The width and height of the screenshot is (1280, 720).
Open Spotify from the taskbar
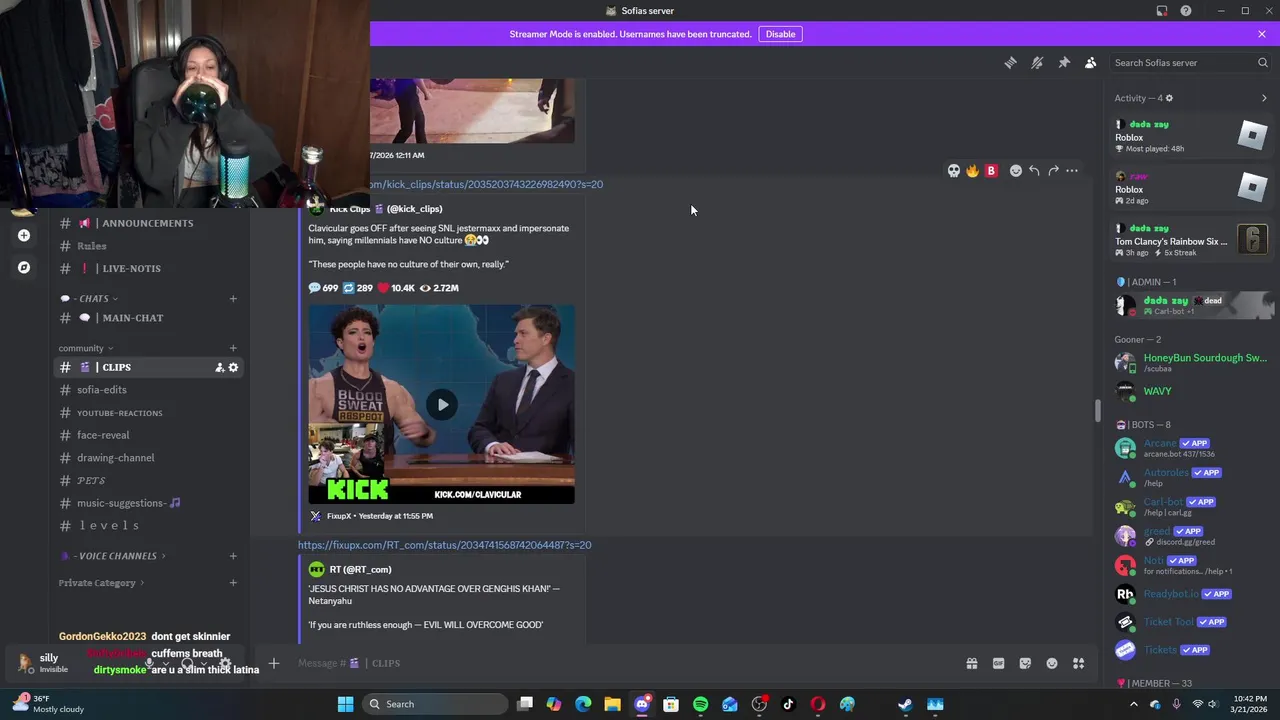pyautogui.click(x=700, y=704)
